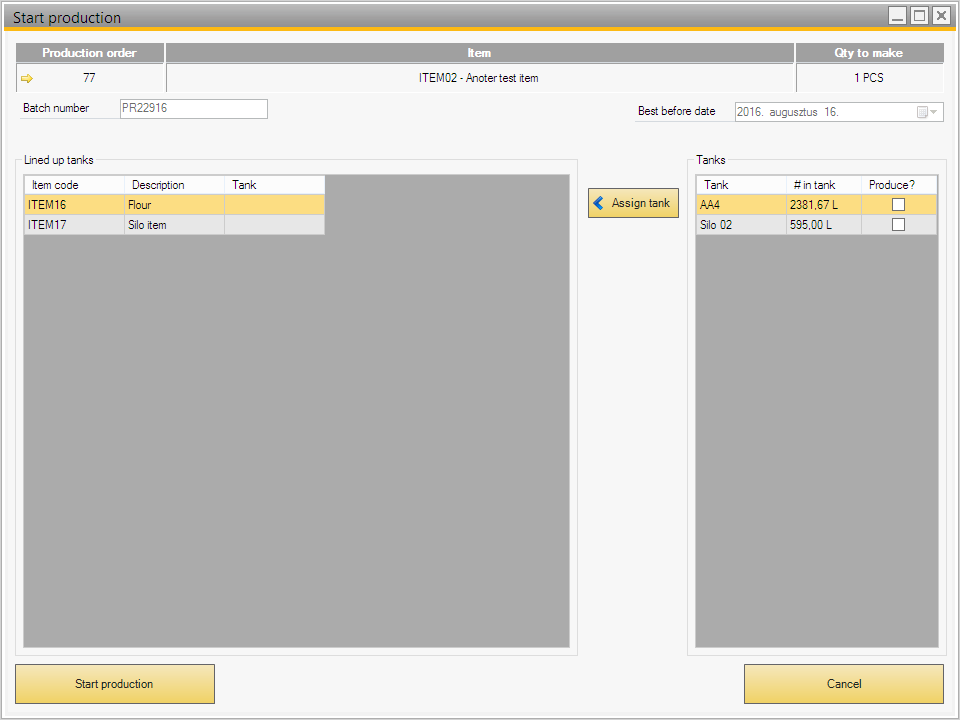Select the ITEM16 Flour row
The height and width of the screenshot is (720, 960).
pos(75,205)
